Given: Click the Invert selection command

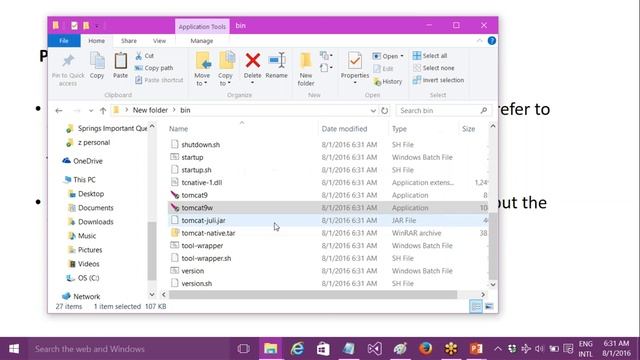Looking at the screenshot, I should click(x=438, y=80).
